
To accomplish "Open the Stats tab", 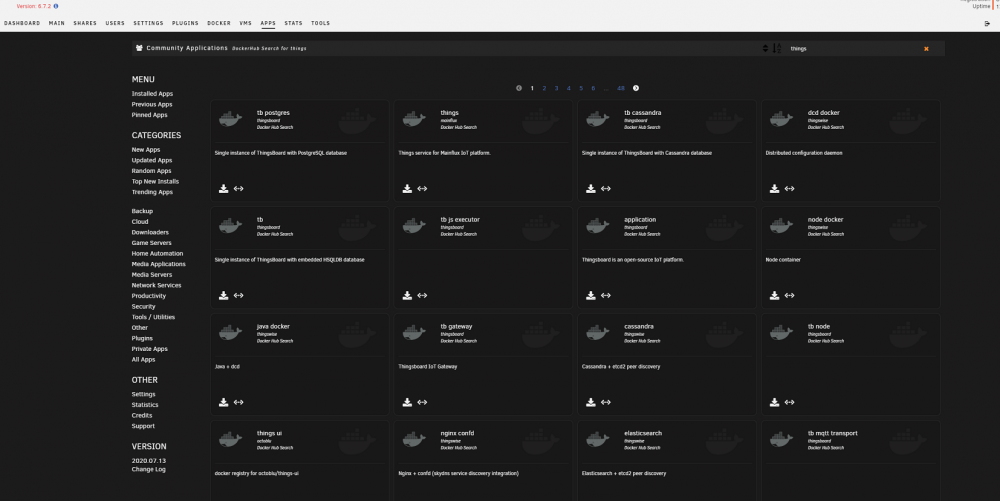I will coord(293,23).
